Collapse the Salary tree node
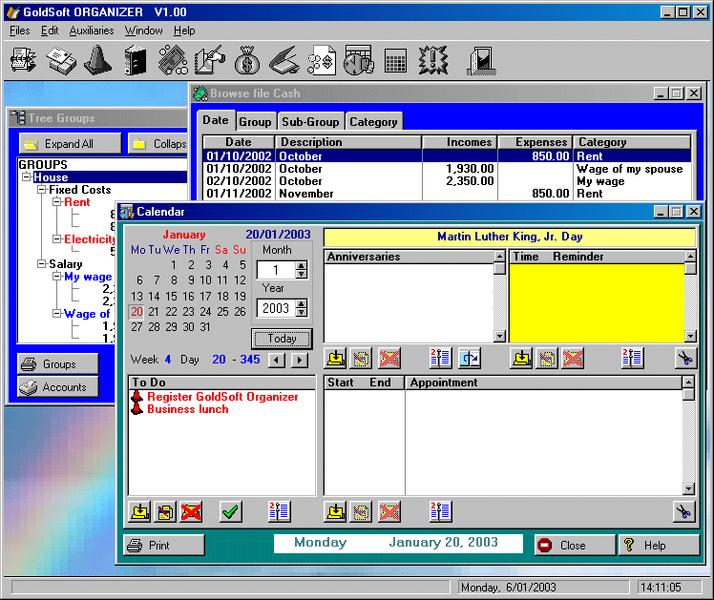The image size is (714, 600). 42,264
